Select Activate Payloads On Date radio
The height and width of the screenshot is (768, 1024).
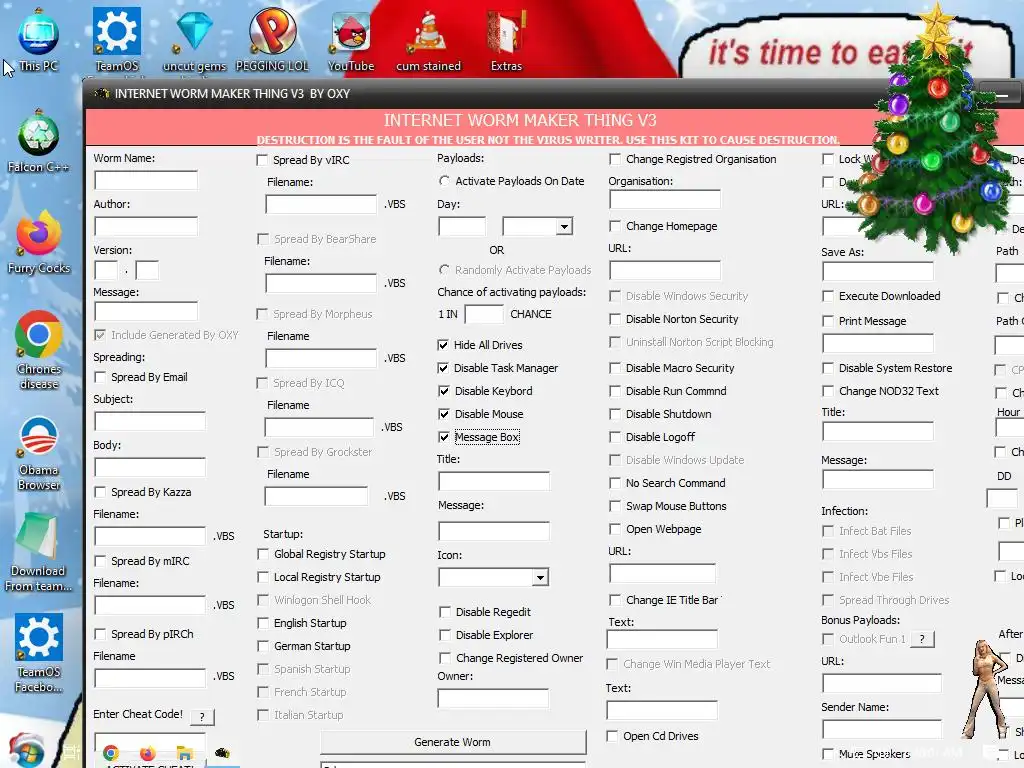[444, 181]
